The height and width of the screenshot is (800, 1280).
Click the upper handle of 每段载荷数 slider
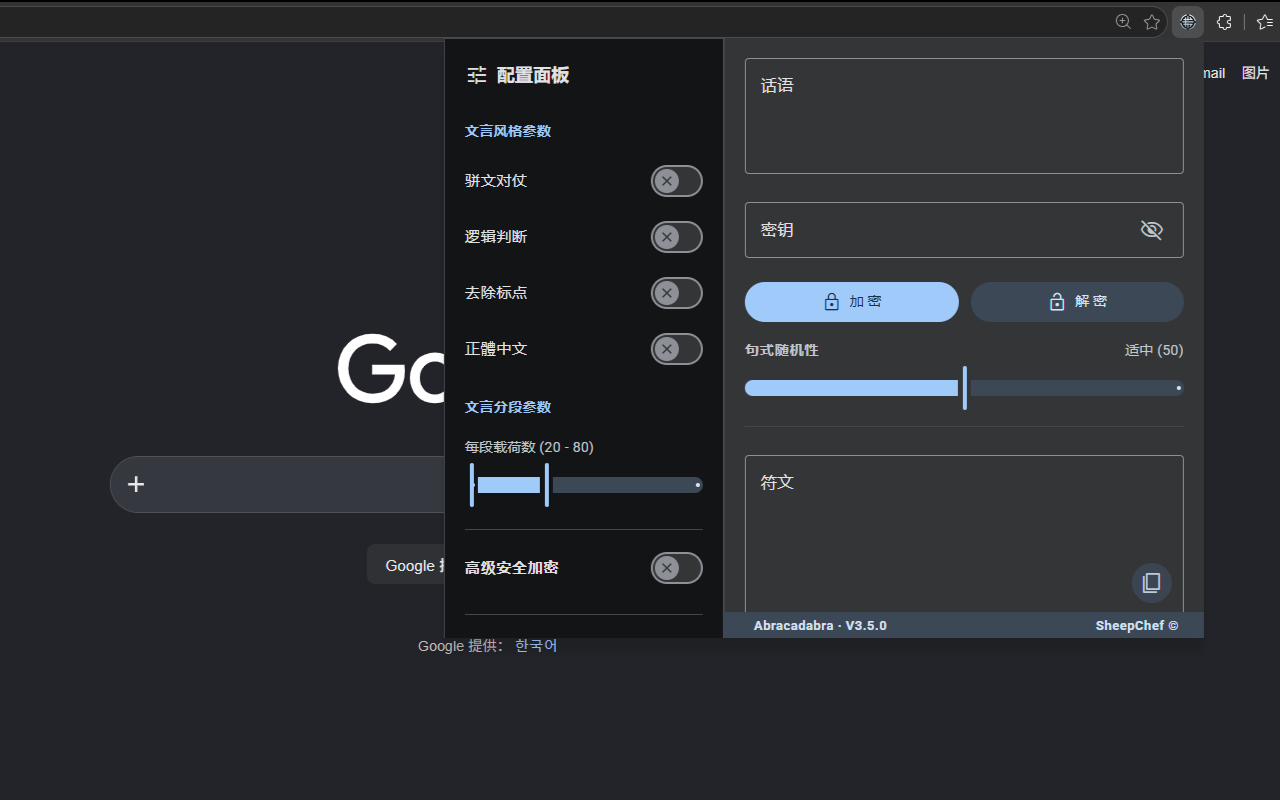547,485
